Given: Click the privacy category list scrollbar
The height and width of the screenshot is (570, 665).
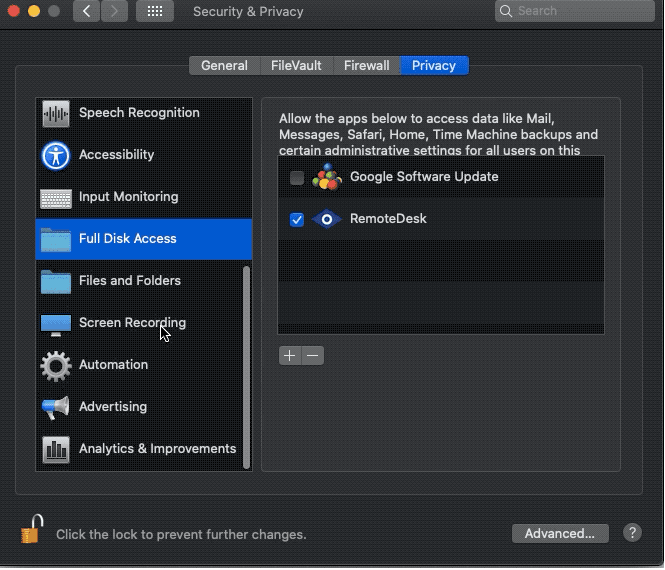Looking at the screenshot, I should point(246,367).
